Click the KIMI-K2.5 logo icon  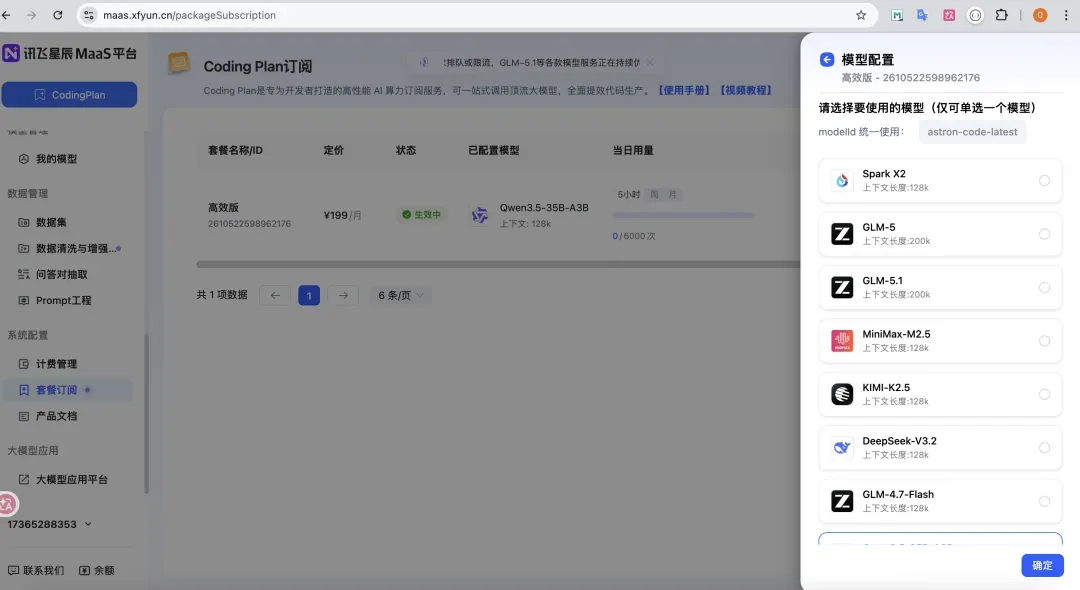[842, 394]
